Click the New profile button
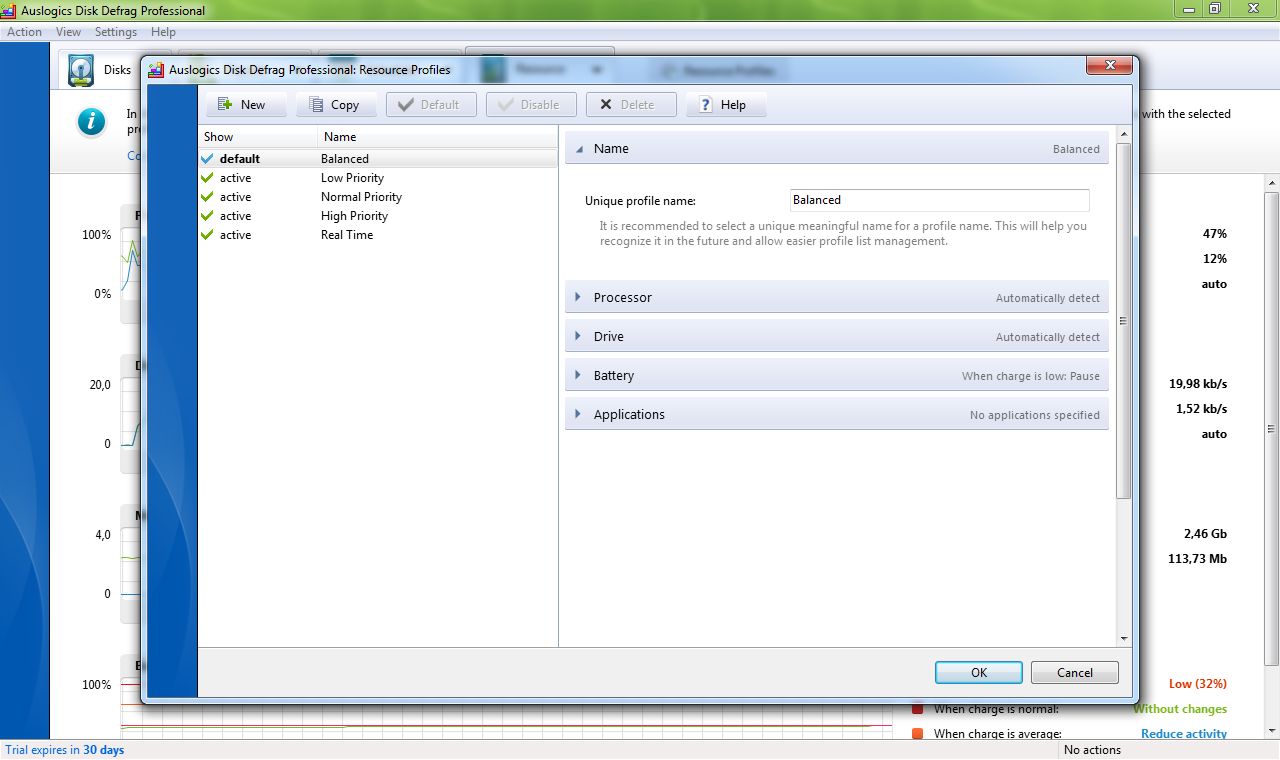This screenshot has width=1280, height=760. click(246, 104)
